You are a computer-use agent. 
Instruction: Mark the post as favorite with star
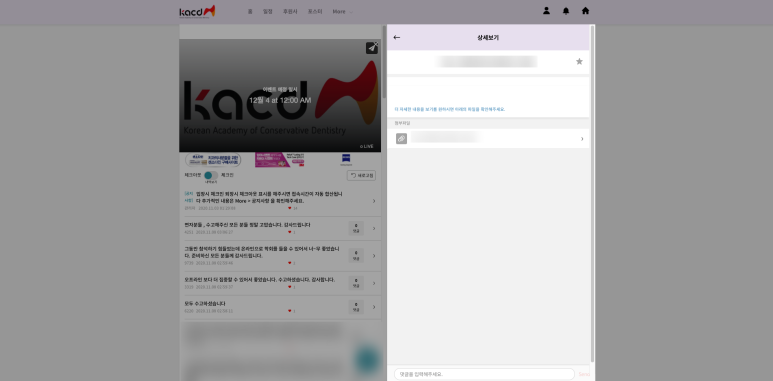point(579,62)
